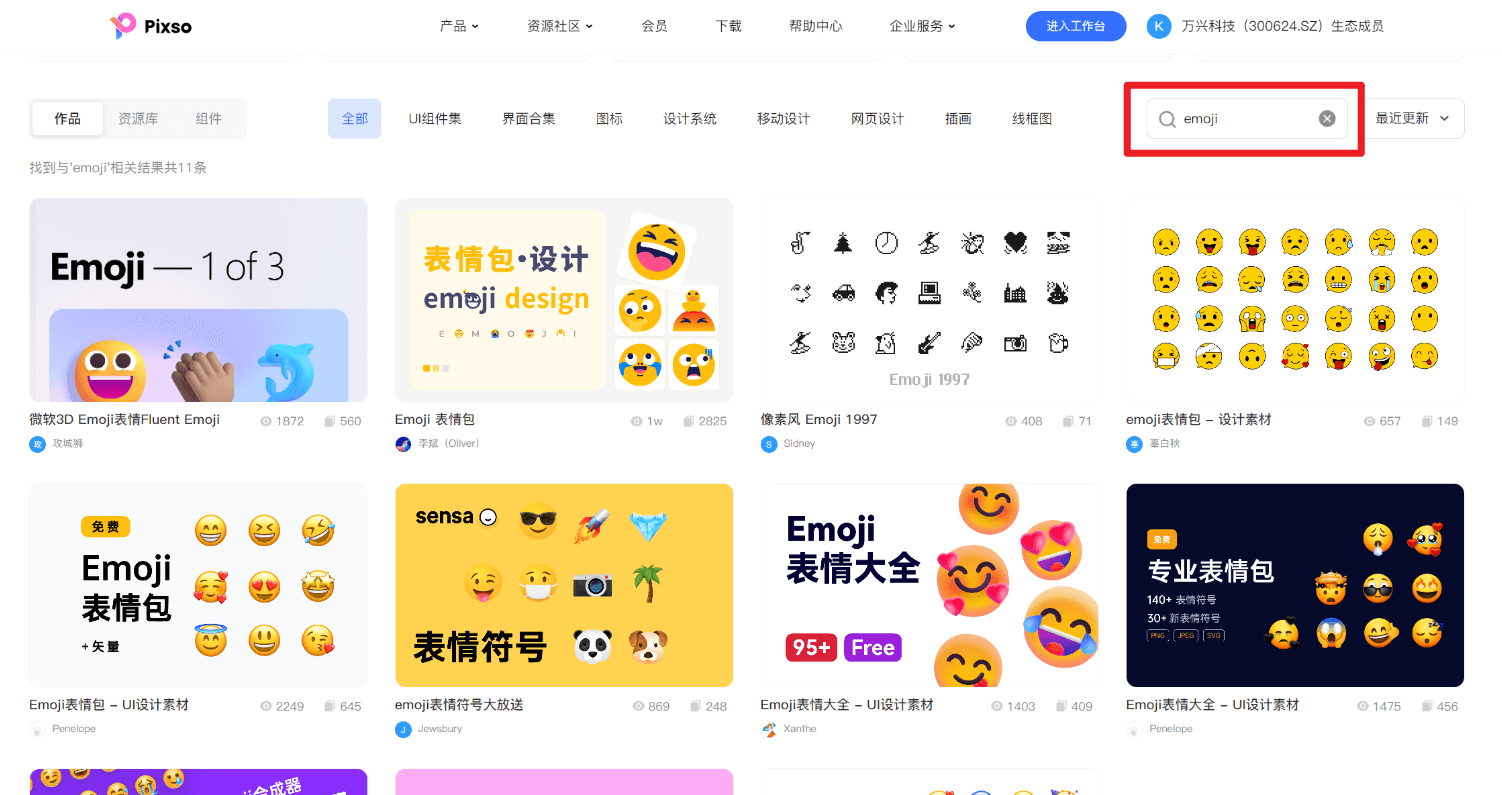
Task: Open the 企业服务 dropdown menu
Action: pos(922,26)
